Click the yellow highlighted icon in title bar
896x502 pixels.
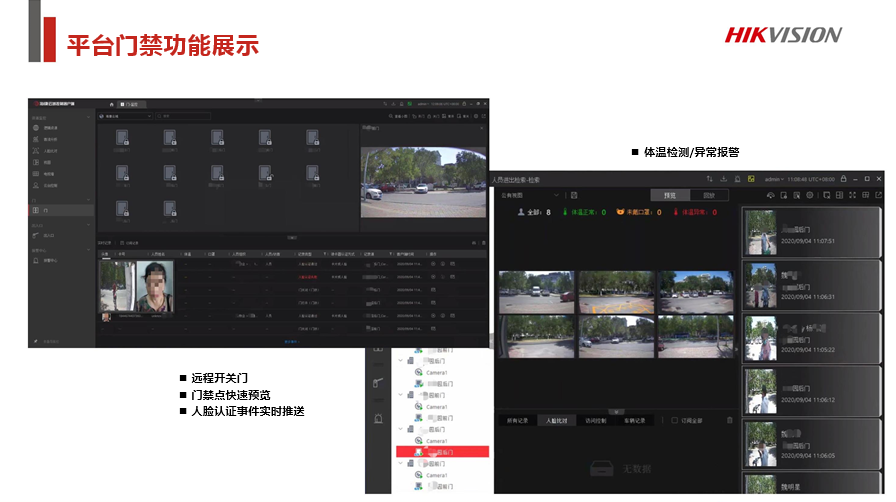click(751, 179)
